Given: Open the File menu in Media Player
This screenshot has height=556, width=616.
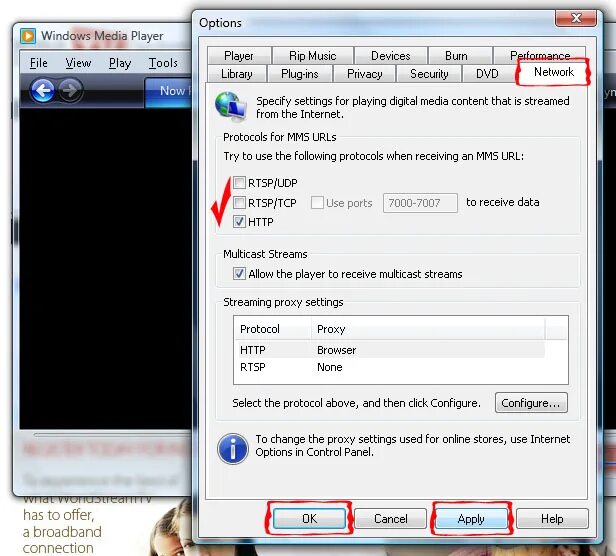Looking at the screenshot, I should [x=38, y=63].
